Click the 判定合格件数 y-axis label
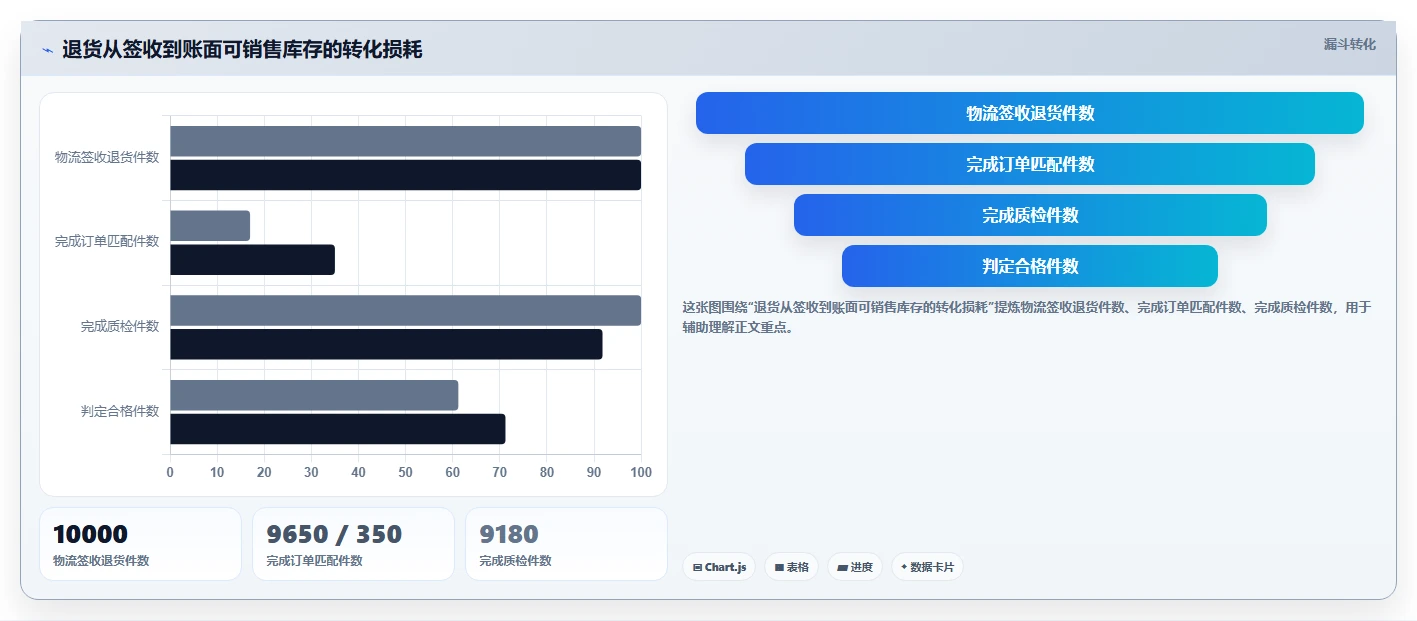This screenshot has width=1417, height=621. click(x=120, y=411)
